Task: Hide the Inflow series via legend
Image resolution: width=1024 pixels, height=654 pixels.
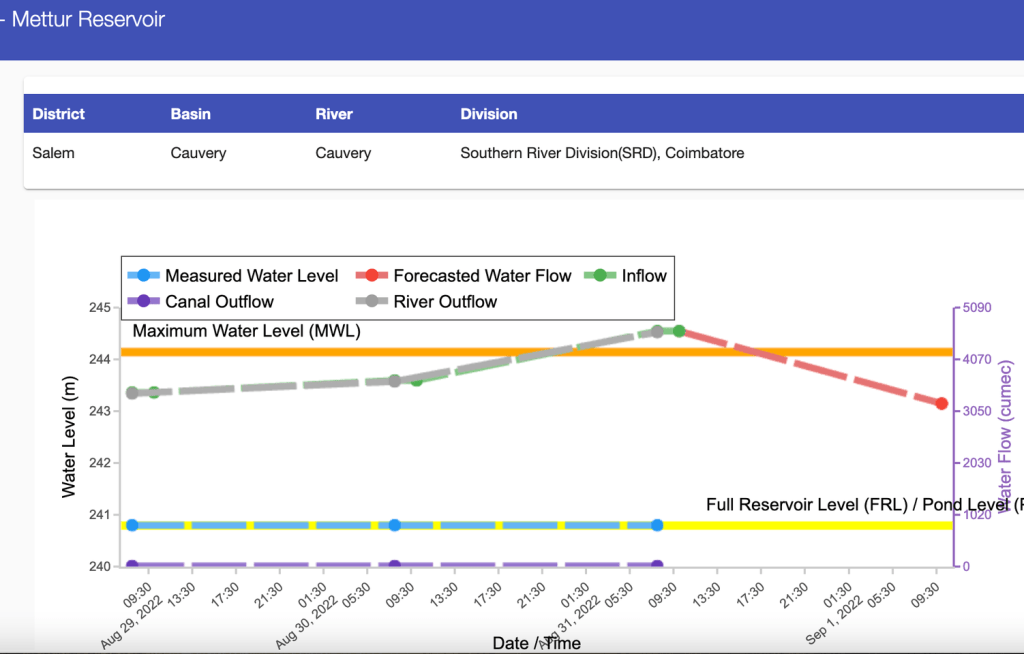Action: (643, 276)
